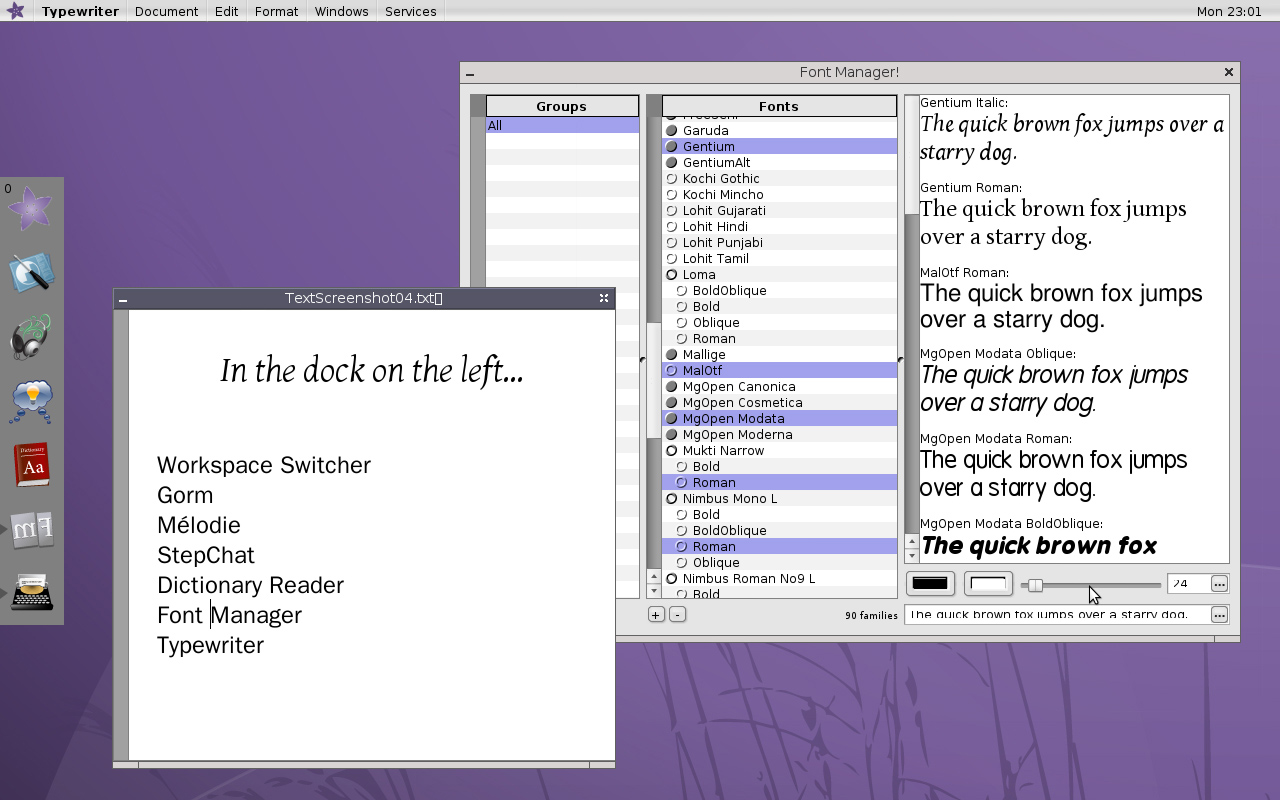Select the Gentium font family row
Viewport: 1280px width, 800px height.
(x=779, y=147)
